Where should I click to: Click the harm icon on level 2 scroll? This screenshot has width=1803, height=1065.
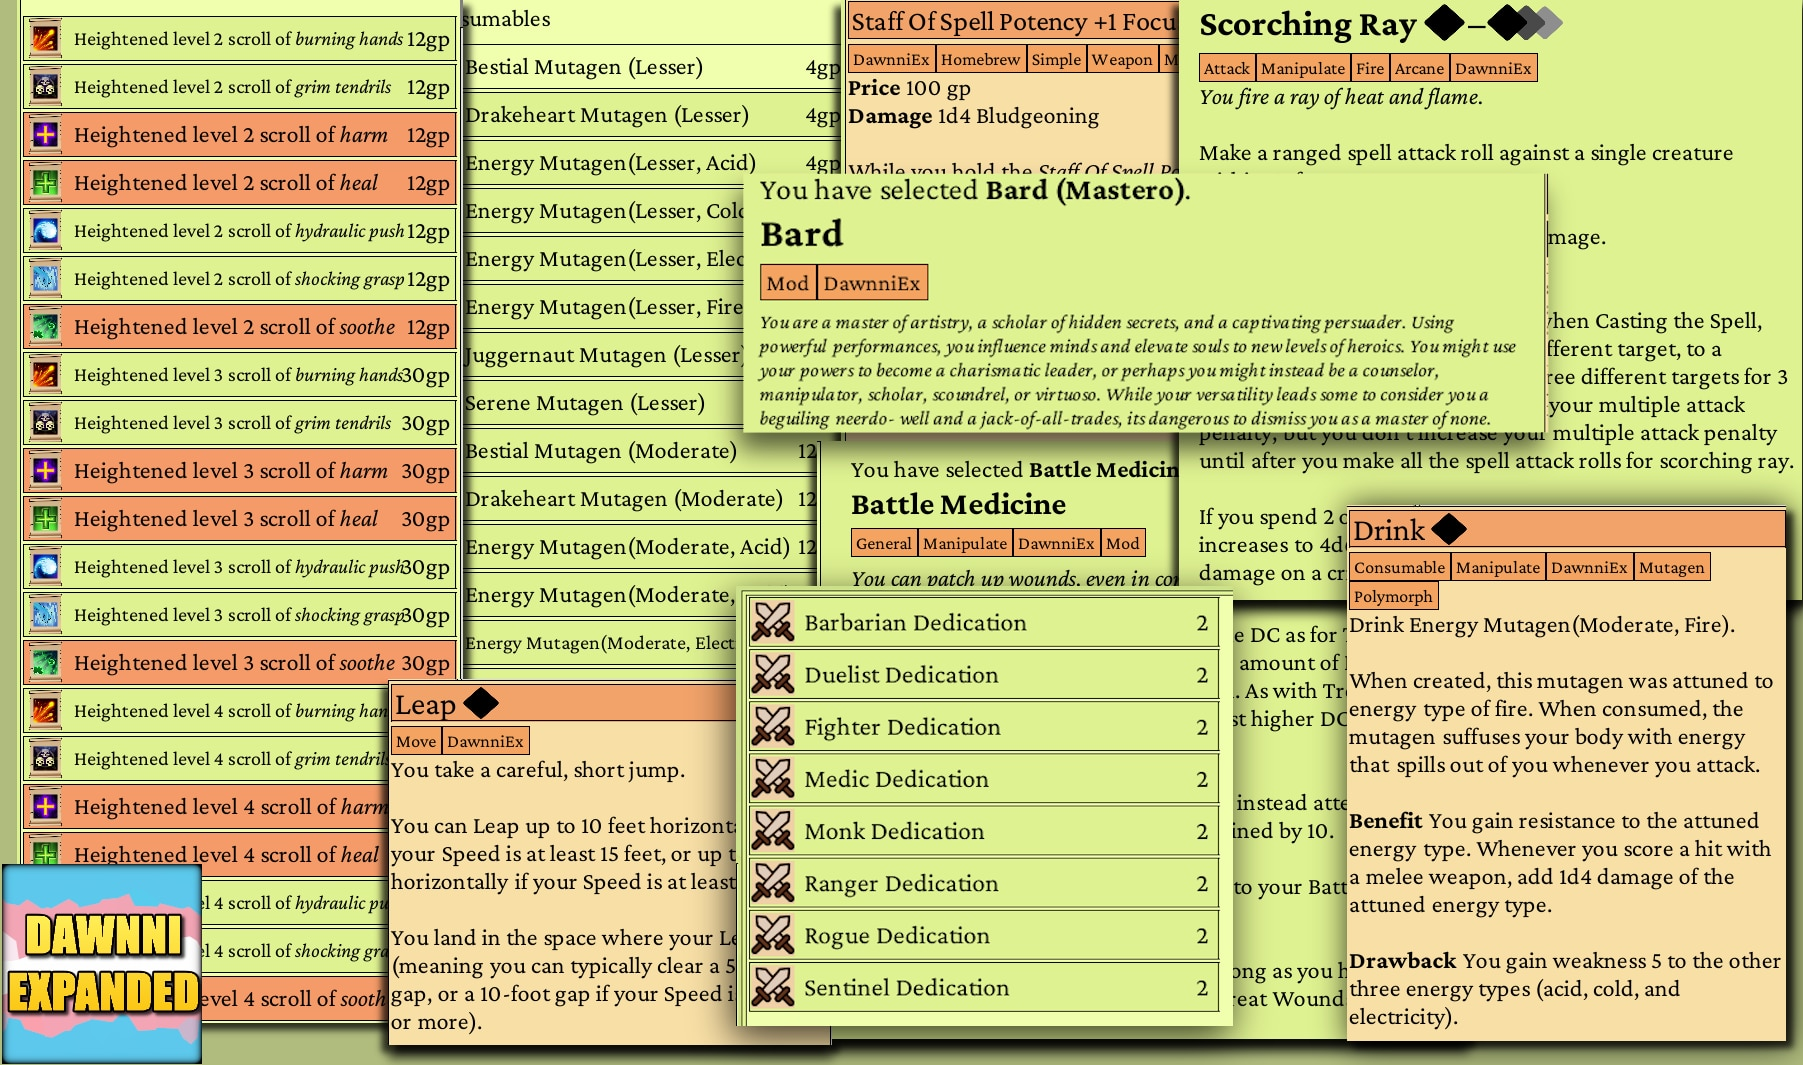click(x=45, y=135)
